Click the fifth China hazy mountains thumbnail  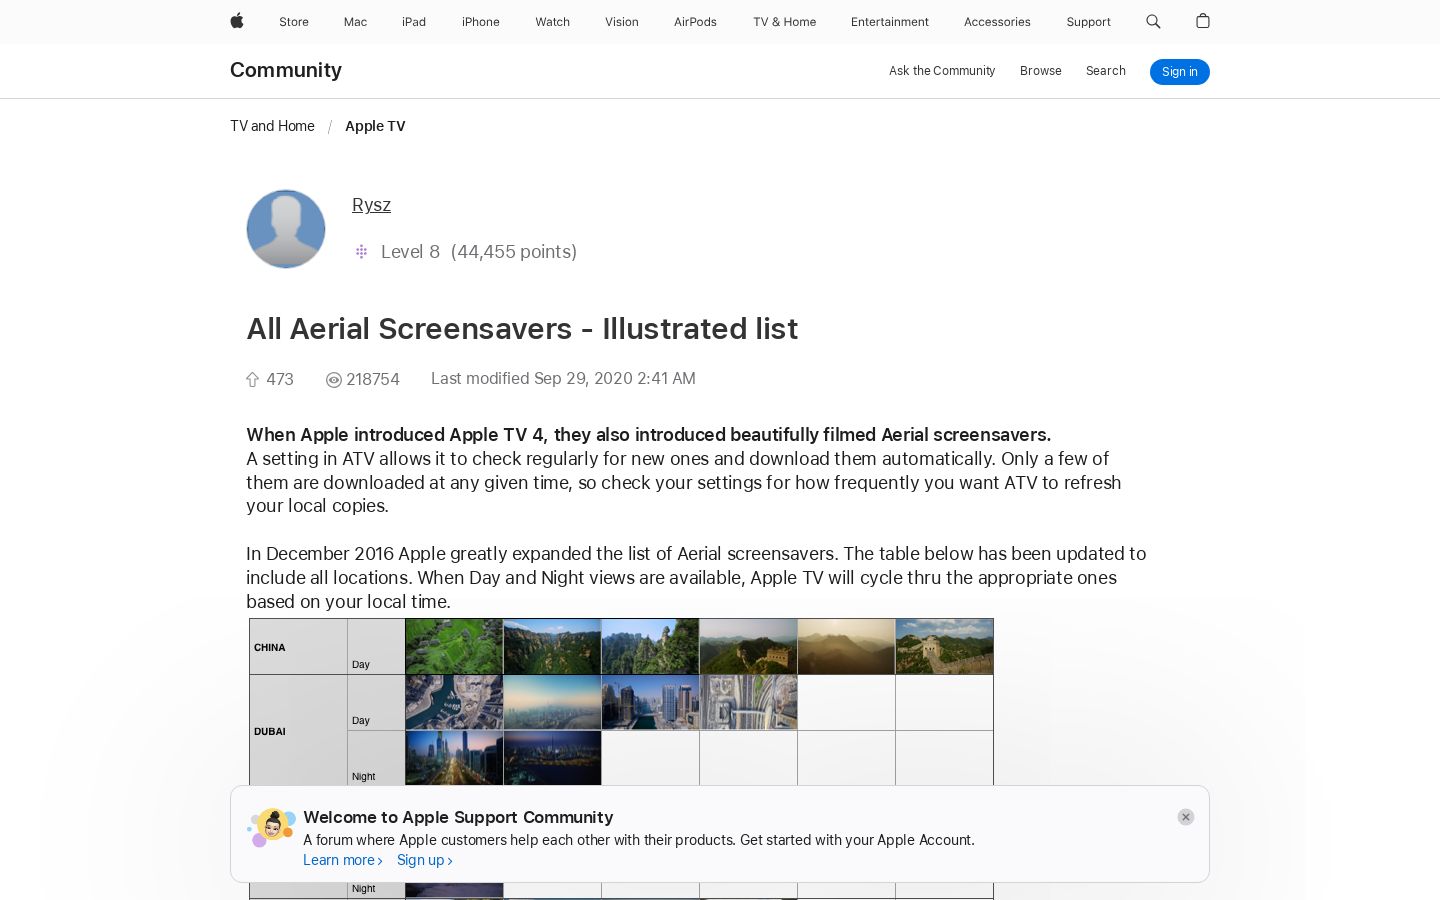click(846, 646)
